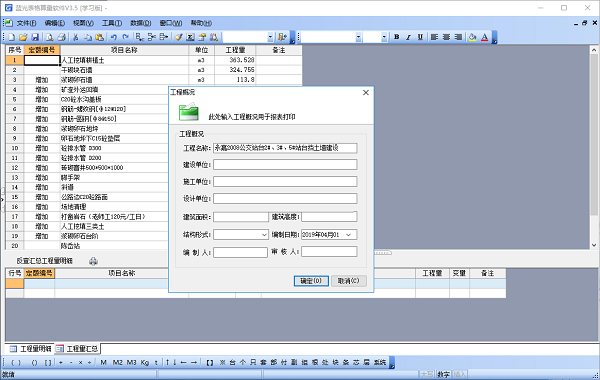Open the 视图(V) menu
600x380 pixels.
click(x=83, y=23)
